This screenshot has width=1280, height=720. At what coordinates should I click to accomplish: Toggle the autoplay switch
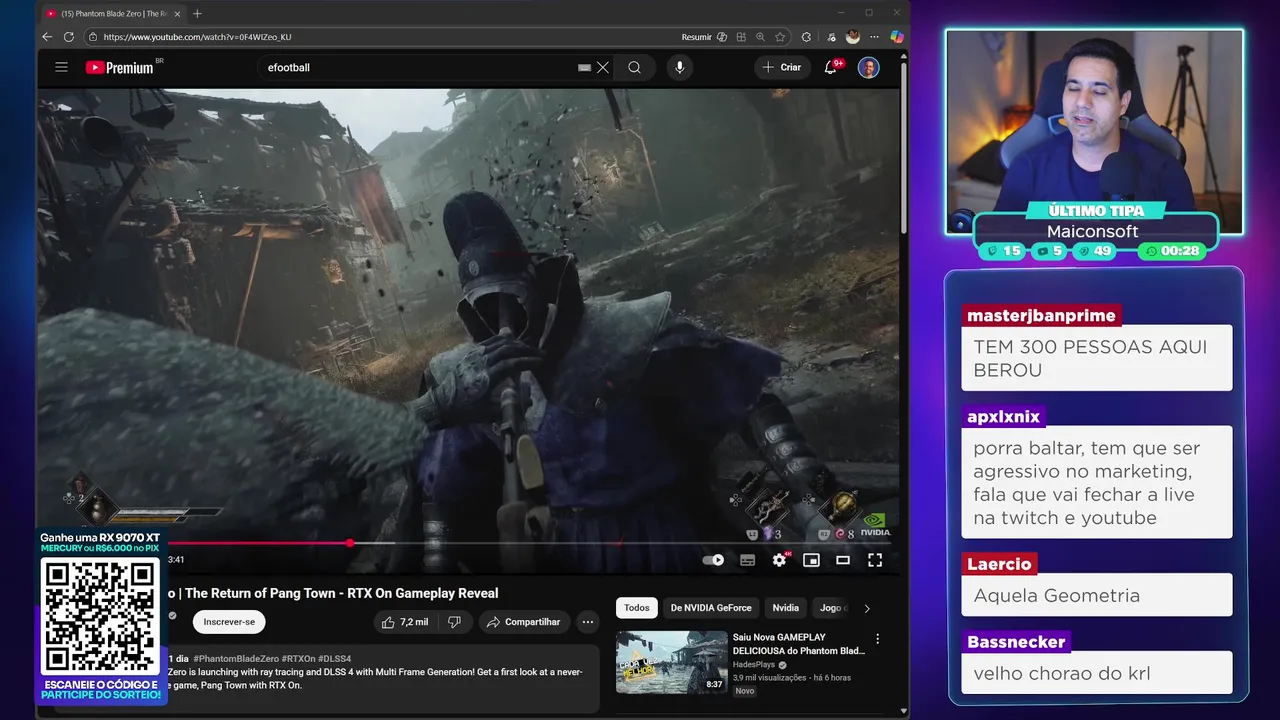[x=713, y=560]
